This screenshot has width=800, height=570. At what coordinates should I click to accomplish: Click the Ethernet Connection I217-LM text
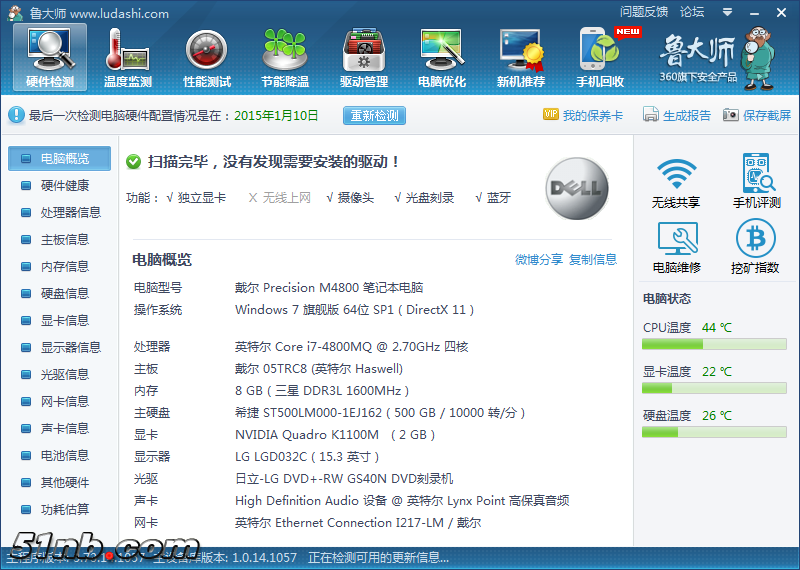coord(358,523)
